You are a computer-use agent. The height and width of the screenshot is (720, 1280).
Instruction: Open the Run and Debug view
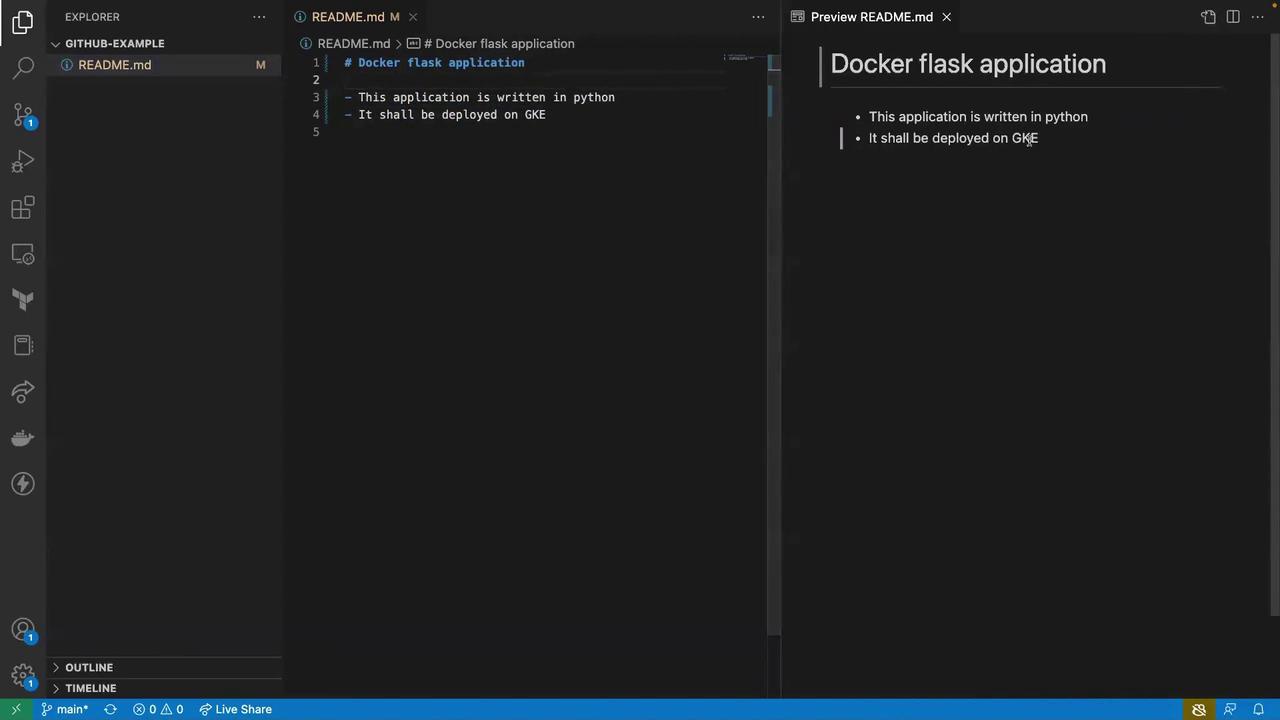tap(23, 161)
